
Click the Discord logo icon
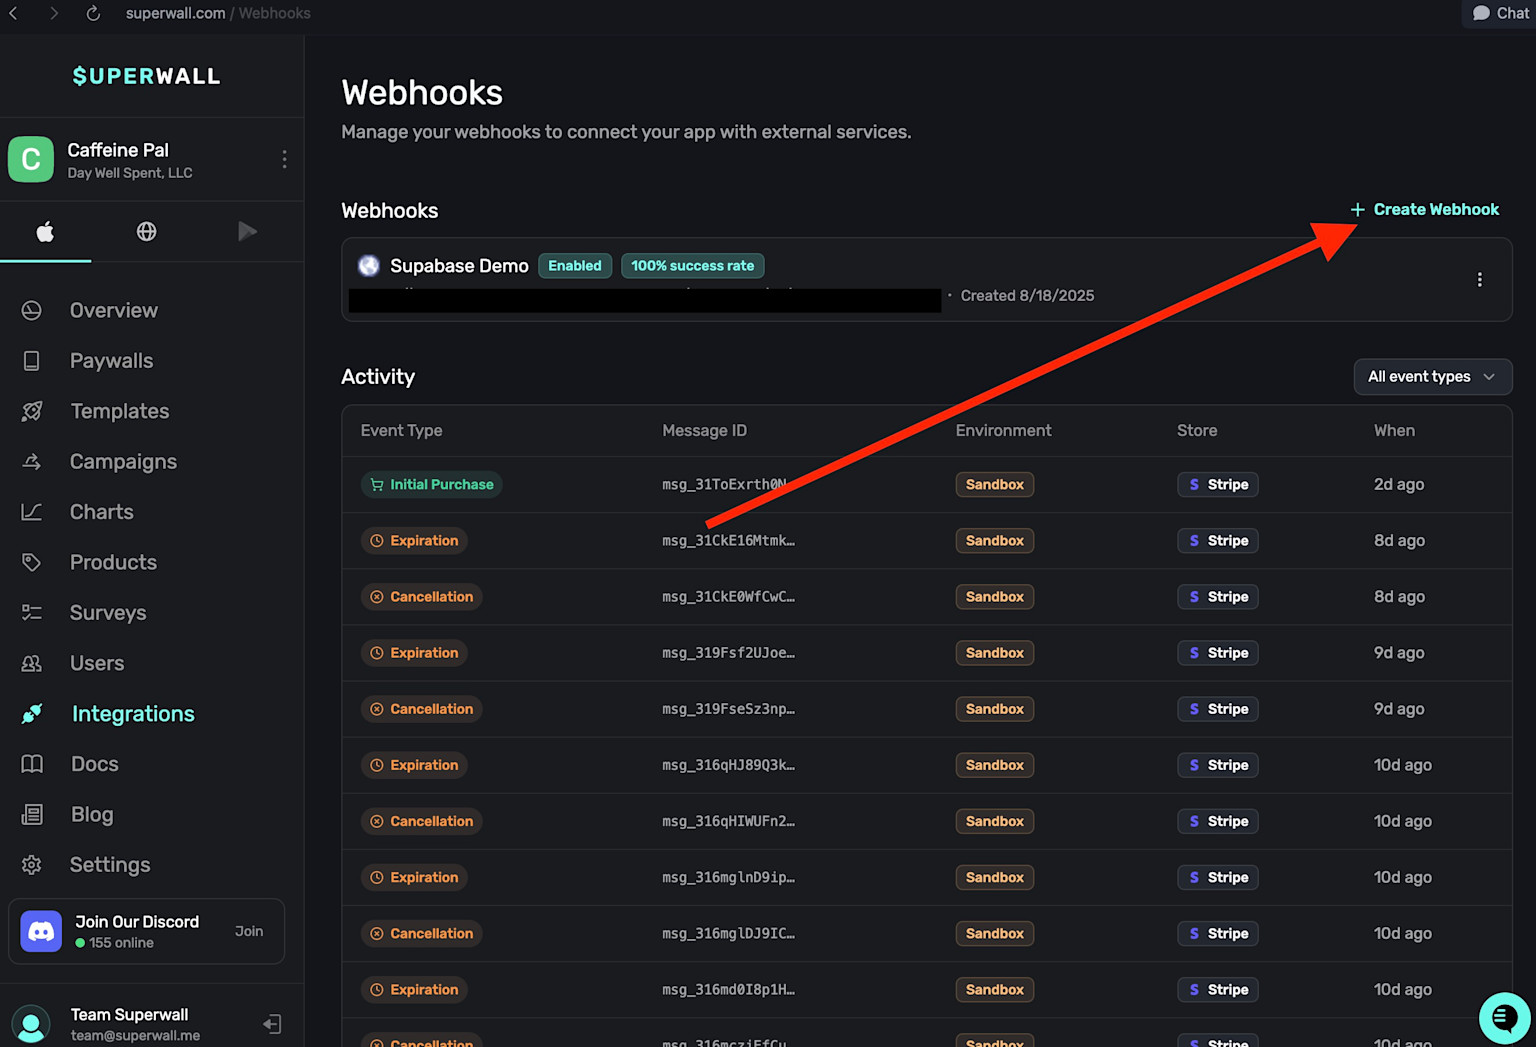41,931
